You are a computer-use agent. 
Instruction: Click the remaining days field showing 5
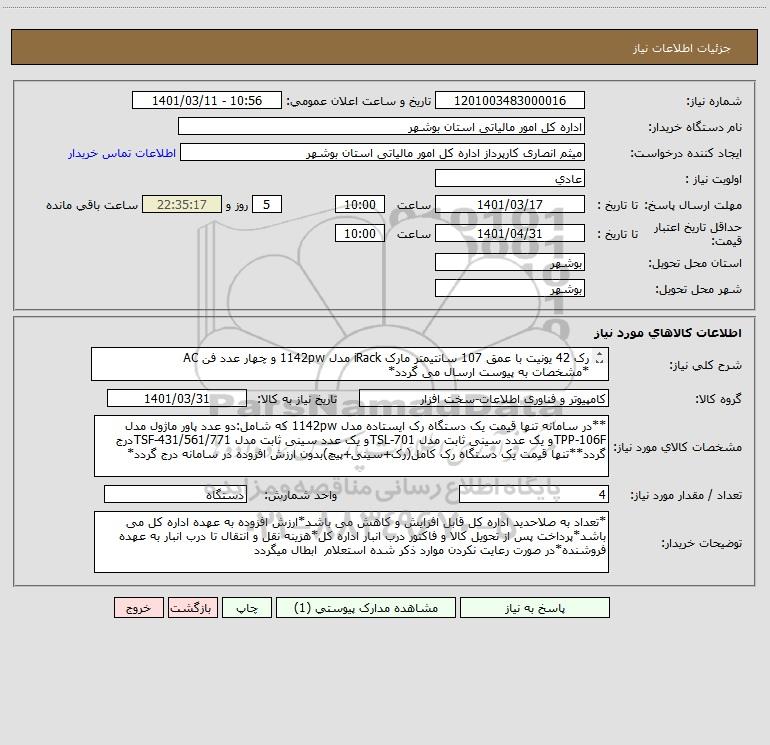[267, 204]
